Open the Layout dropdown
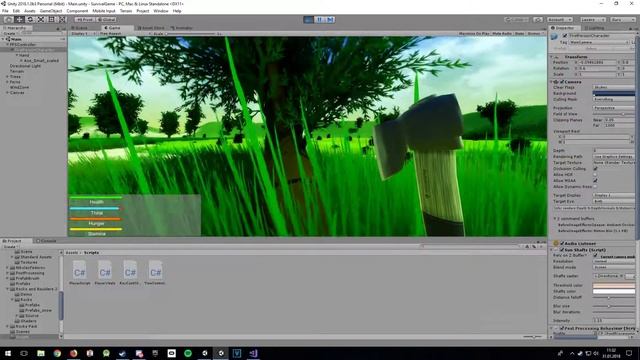Image resolution: width=640 pixels, height=360 pixels. (622, 20)
